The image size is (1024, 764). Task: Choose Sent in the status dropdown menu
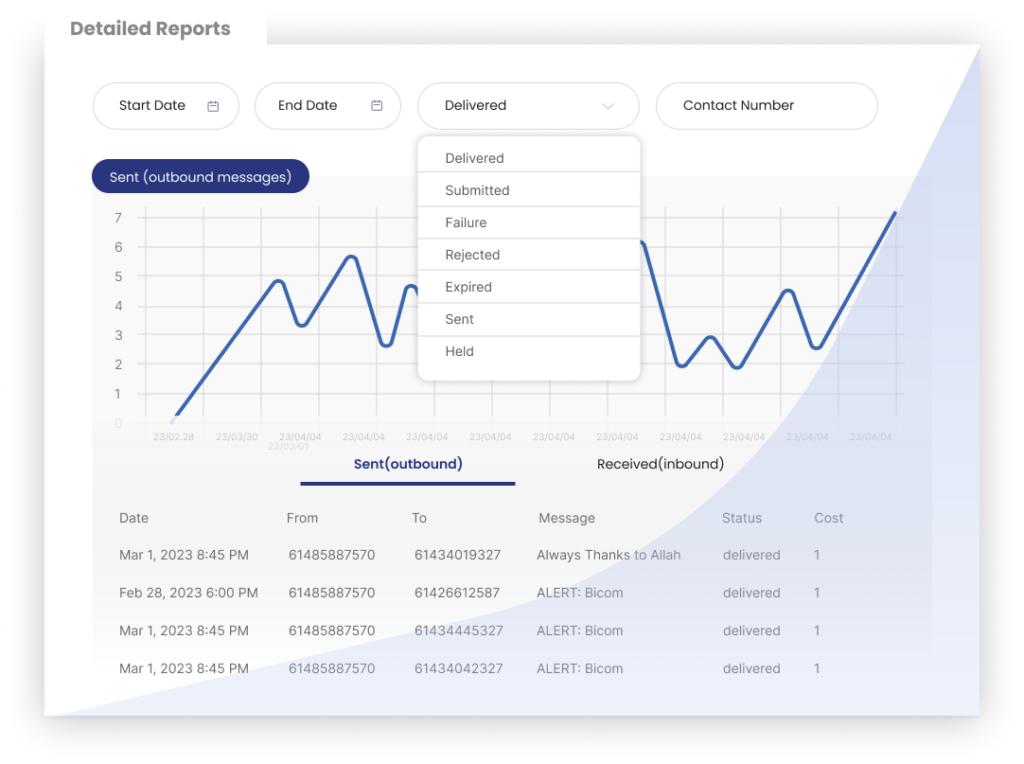[x=459, y=319]
